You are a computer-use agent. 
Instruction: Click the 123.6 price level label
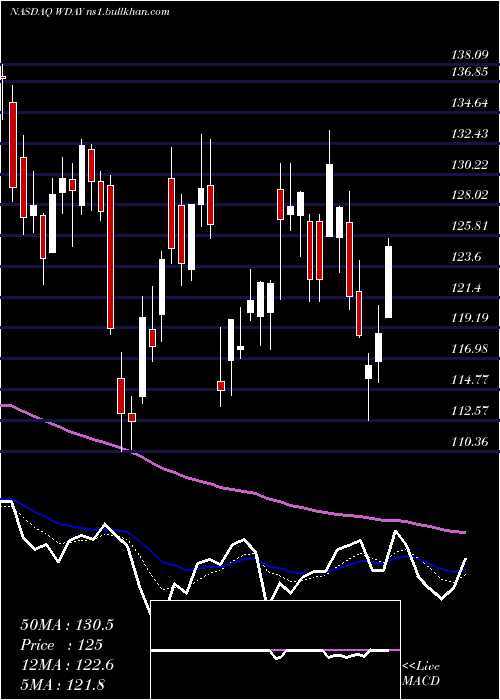click(467, 257)
